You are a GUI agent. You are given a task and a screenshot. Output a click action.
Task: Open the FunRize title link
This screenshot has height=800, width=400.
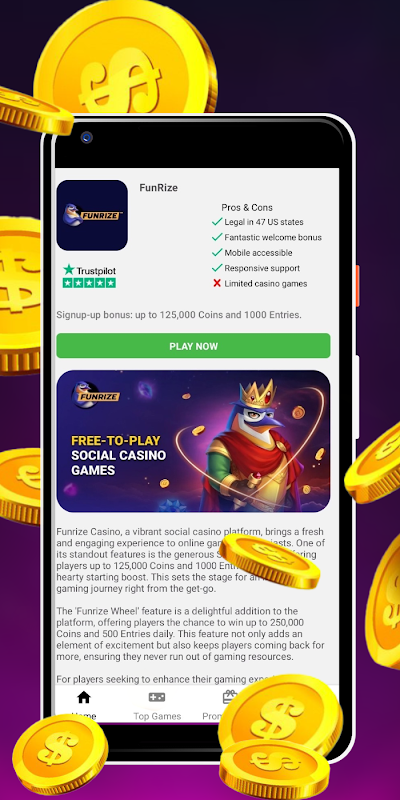click(x=159, y=188)
